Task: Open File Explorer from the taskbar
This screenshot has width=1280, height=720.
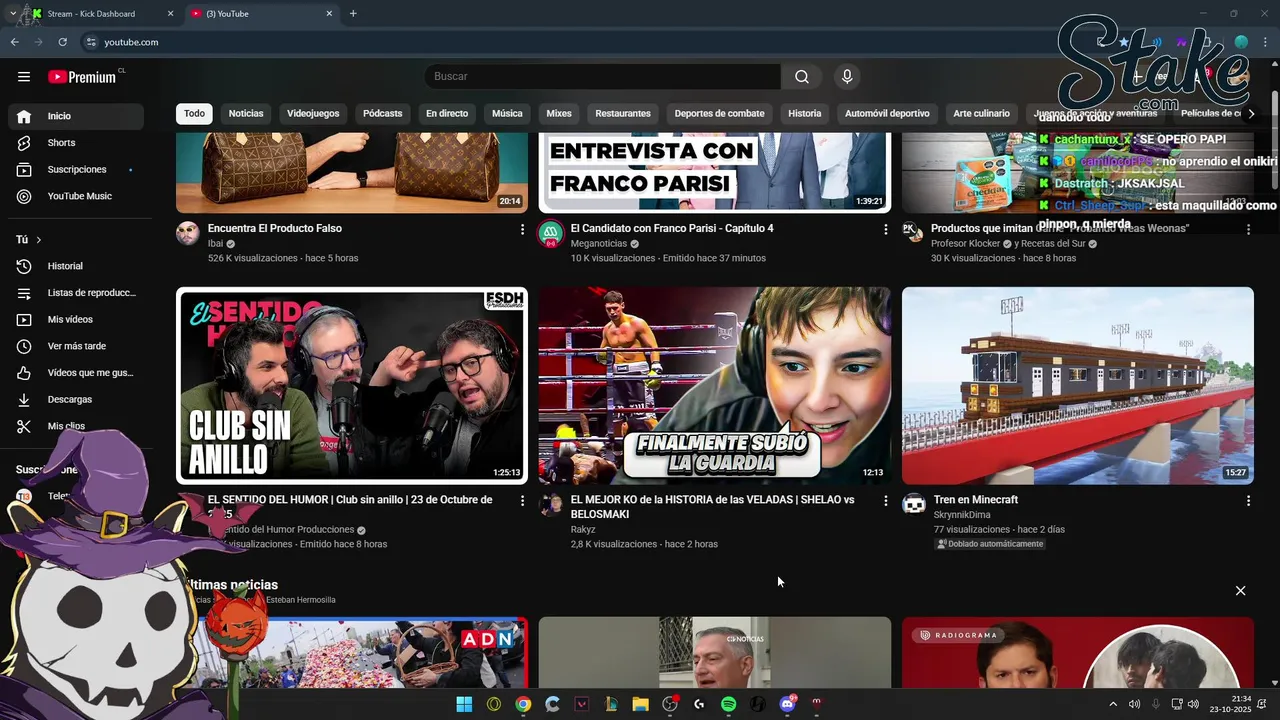Action: pyautogui.click(x=640, y=704)
